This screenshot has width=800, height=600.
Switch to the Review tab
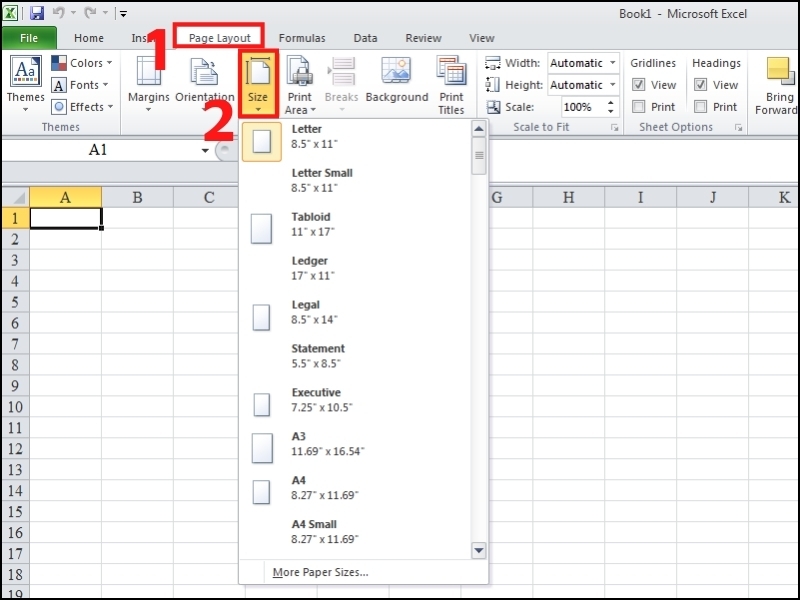click(423, 37)
